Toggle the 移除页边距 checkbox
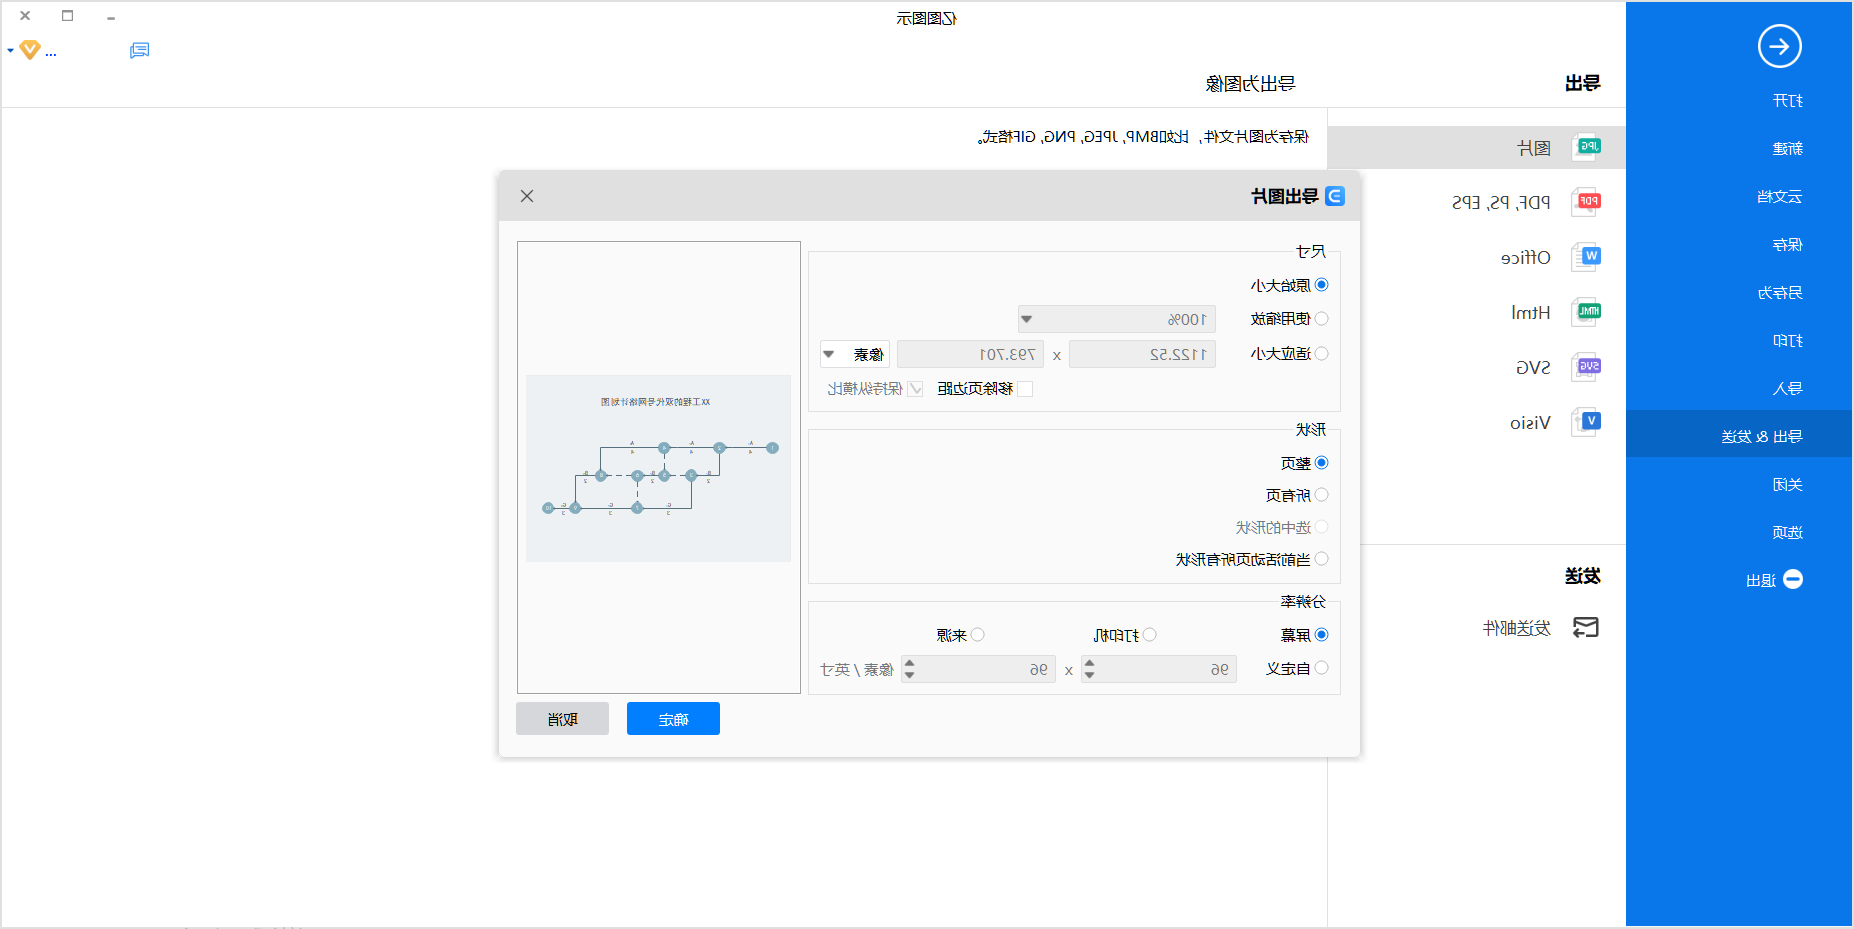This screenshot has height=929, width=1854. pyautogui.click(x=1025, y=389)
